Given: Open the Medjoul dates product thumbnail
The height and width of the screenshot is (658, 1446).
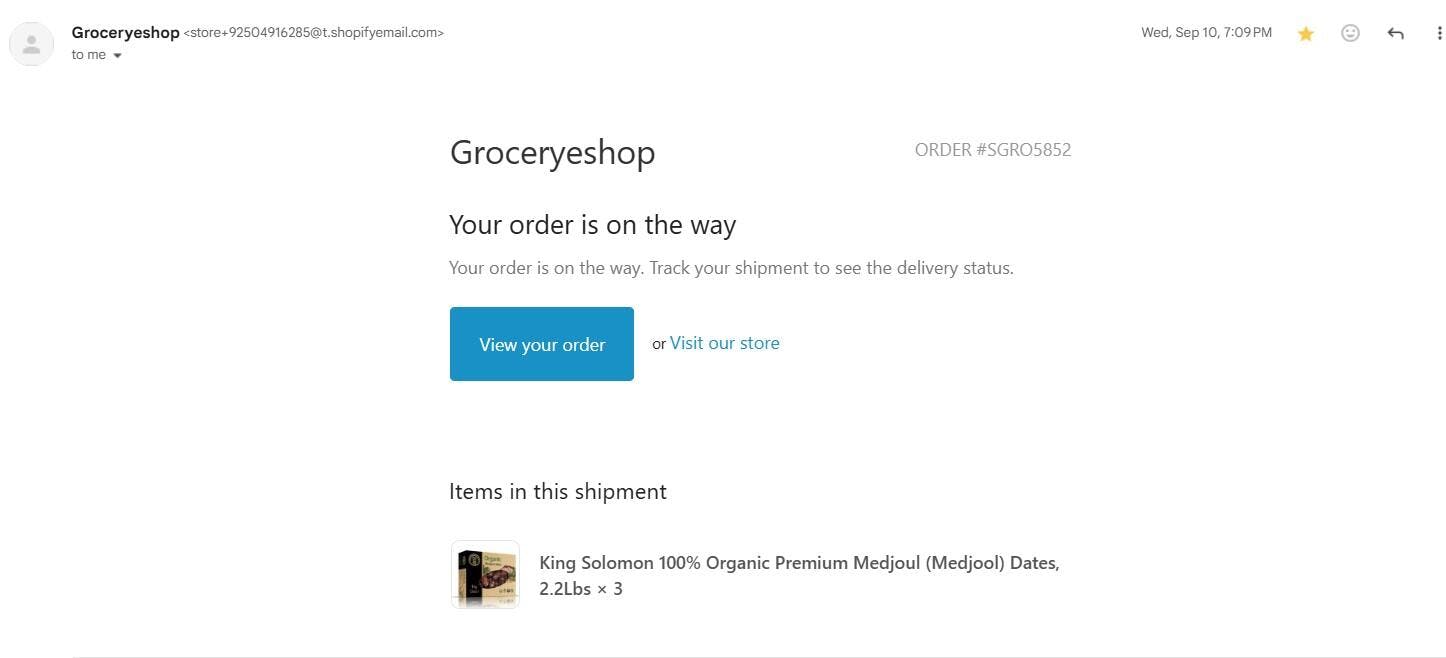Looking at the screenshot, I should click(x=485, y=575).
